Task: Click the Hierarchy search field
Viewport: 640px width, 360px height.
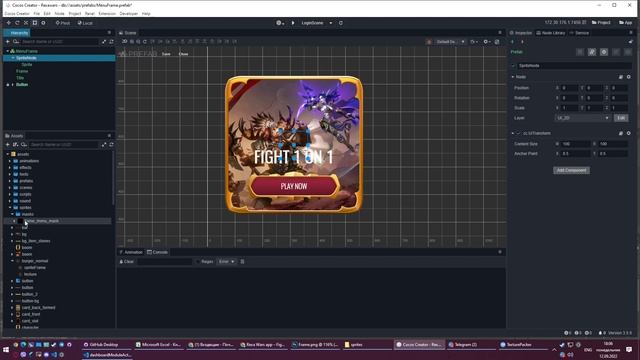Action: point(60,42)
